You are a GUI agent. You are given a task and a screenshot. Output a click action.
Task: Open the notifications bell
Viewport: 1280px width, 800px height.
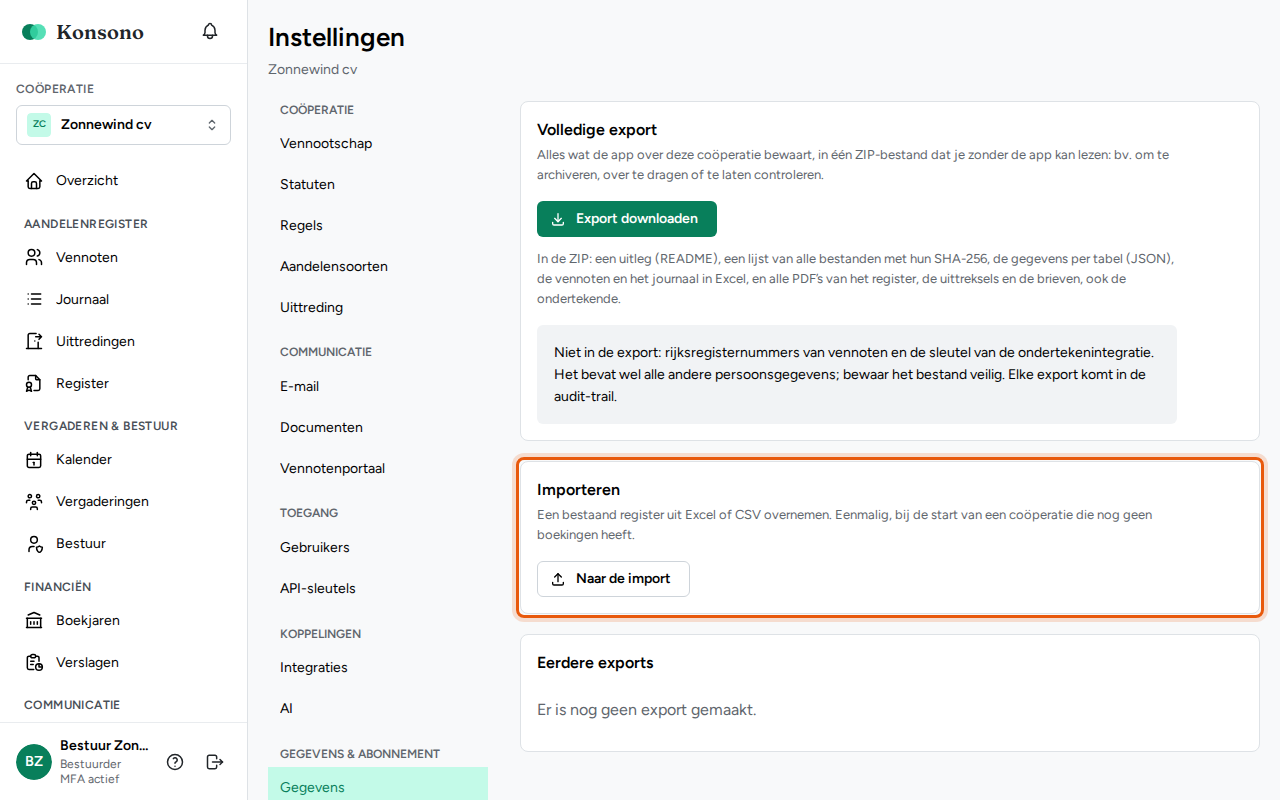pos(210,31)
